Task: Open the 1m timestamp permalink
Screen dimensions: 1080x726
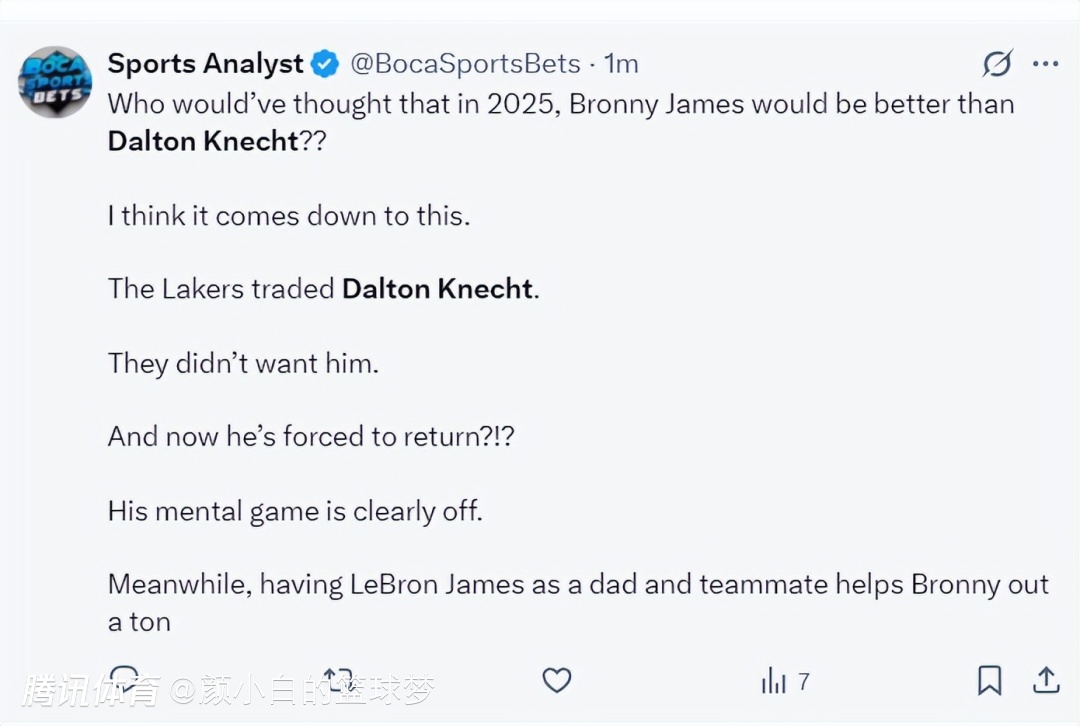Action: tap(621, 64)
